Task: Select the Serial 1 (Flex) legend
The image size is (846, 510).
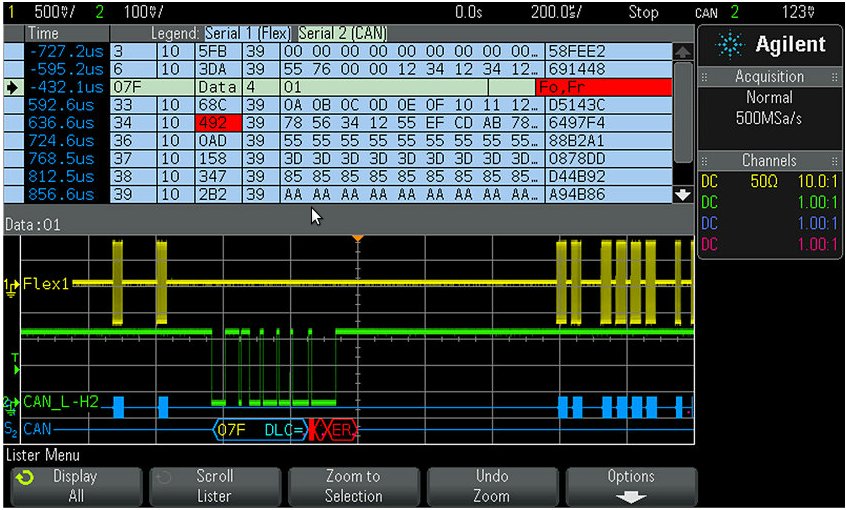Action: [249, 33]
